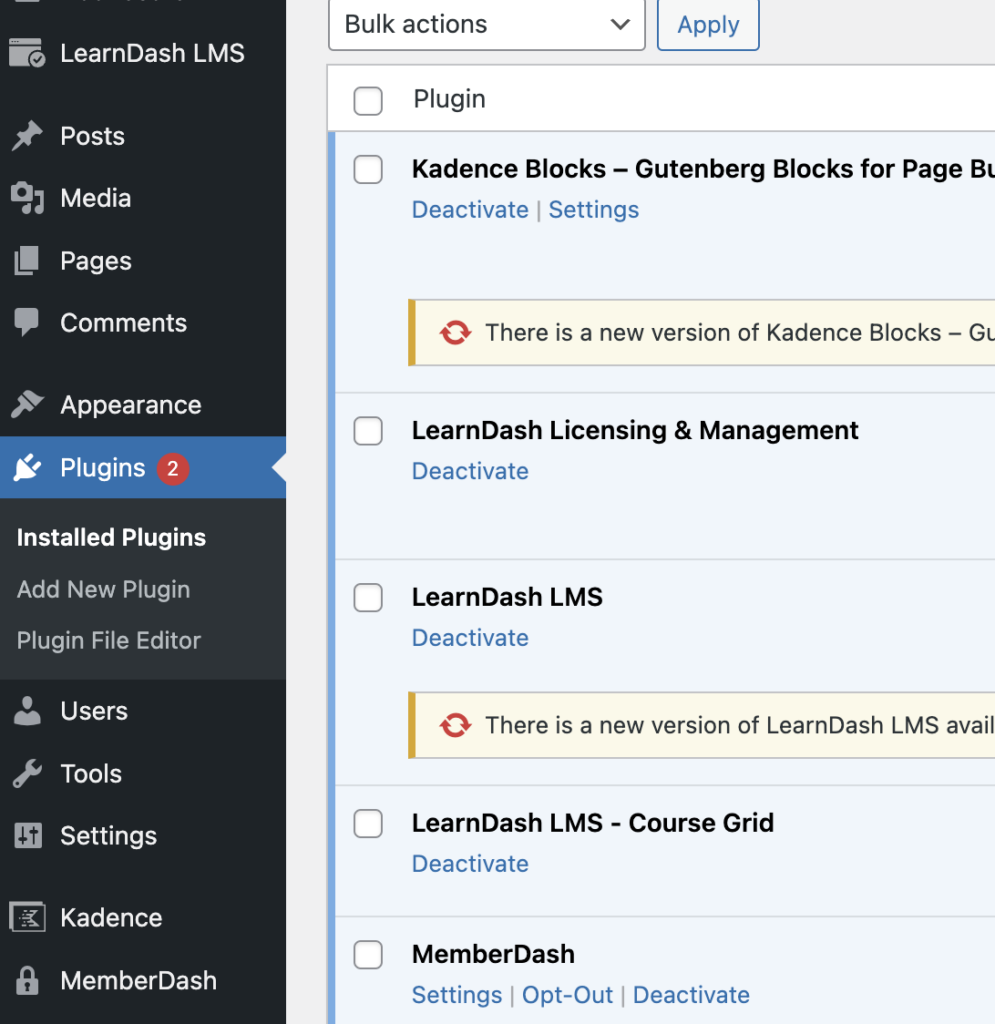The image size is (995, 1024).
Task: Click the Pages icon in sidebar
Action: (x=27, y=261)
